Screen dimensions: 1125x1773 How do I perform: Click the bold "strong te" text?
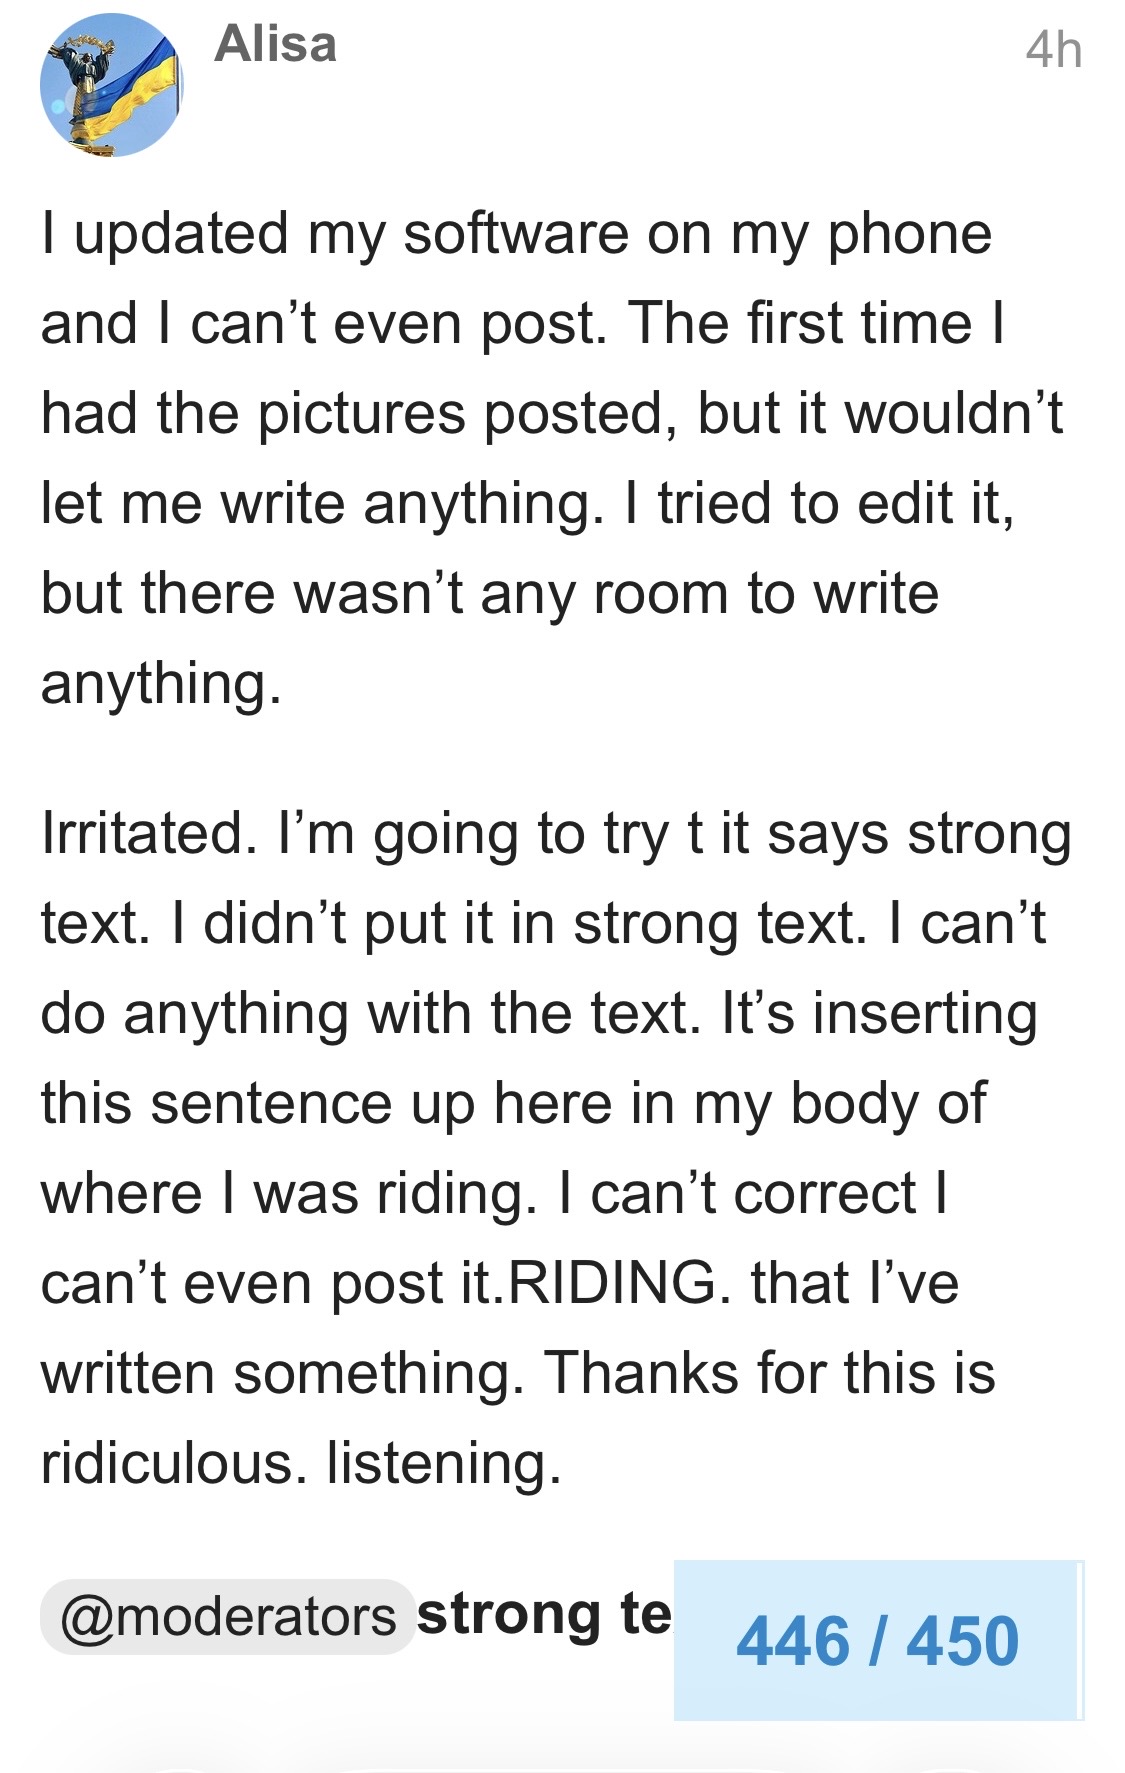point(544,1615)
